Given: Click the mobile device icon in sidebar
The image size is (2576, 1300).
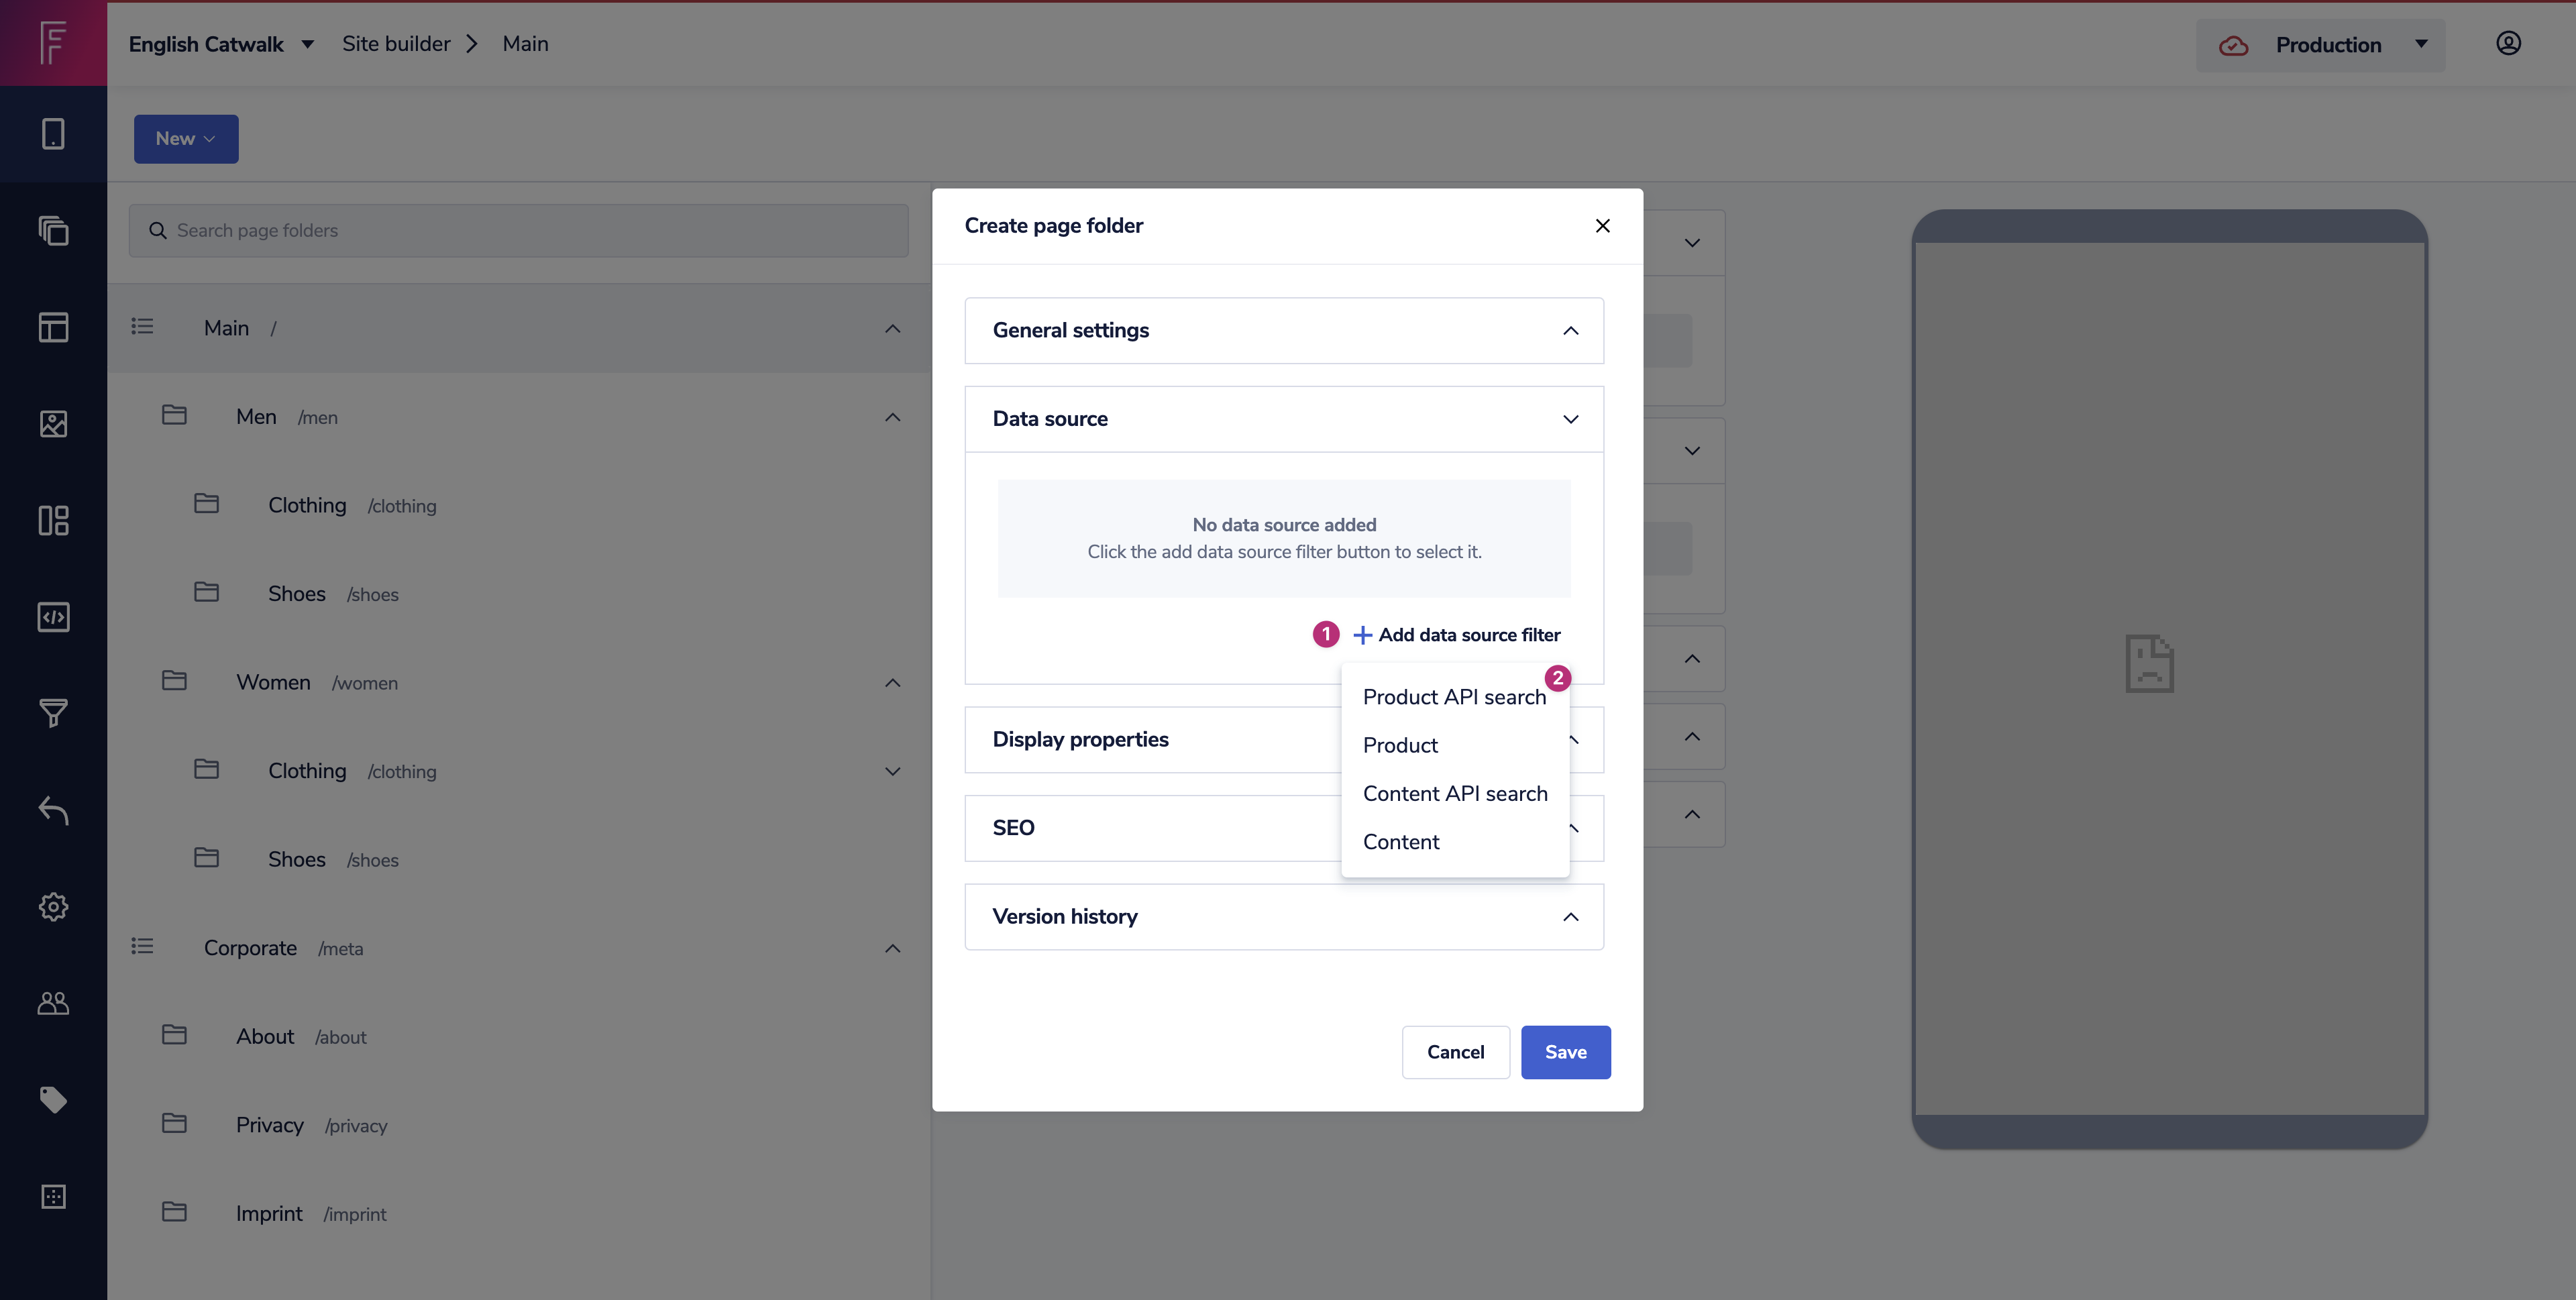Looking at the screenshot, I should [x=53, y=134].
